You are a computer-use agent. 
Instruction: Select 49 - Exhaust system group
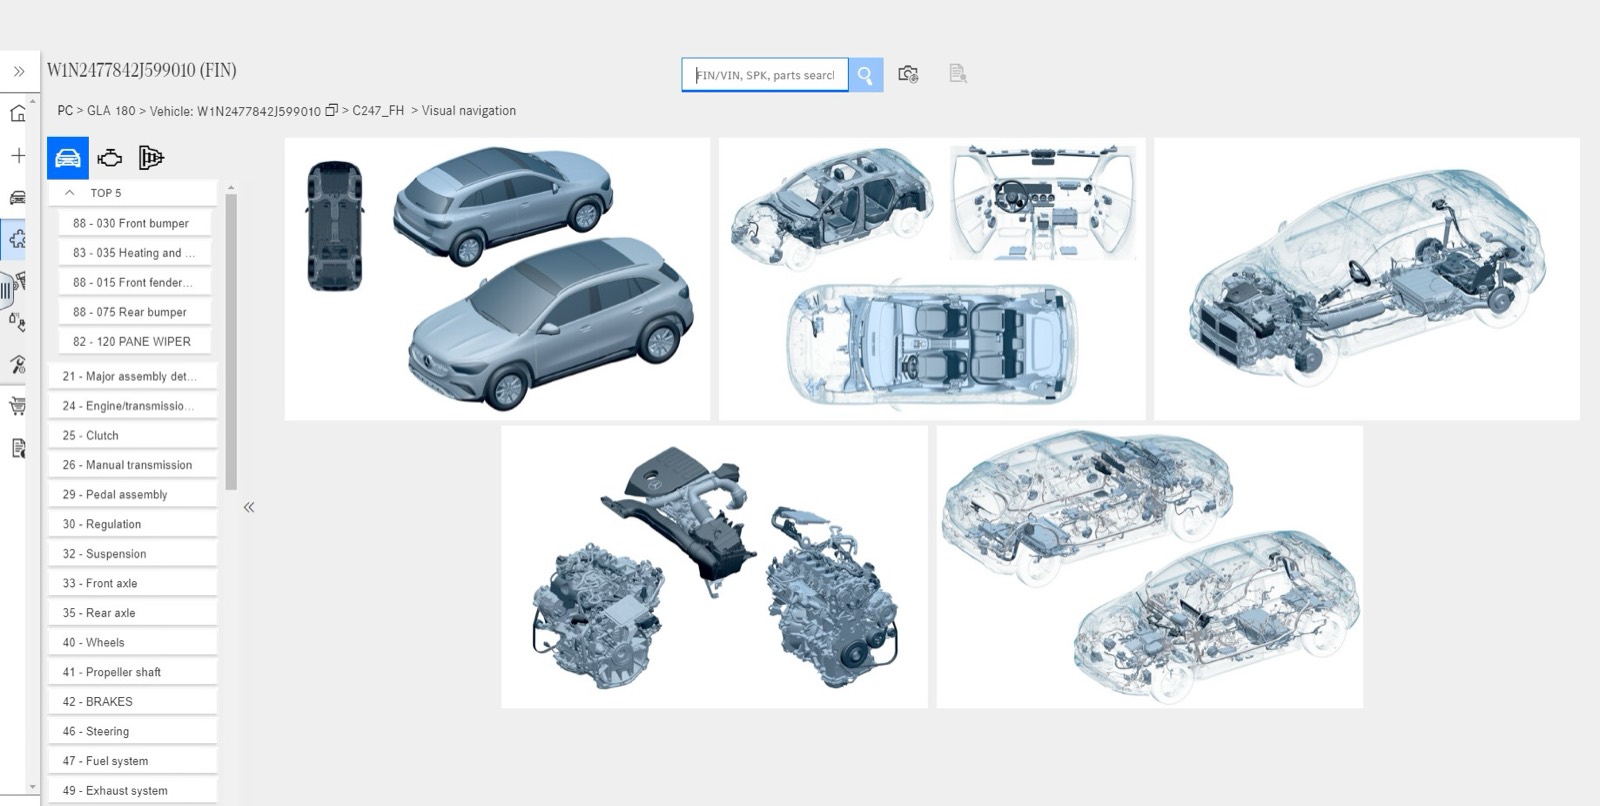133,790
